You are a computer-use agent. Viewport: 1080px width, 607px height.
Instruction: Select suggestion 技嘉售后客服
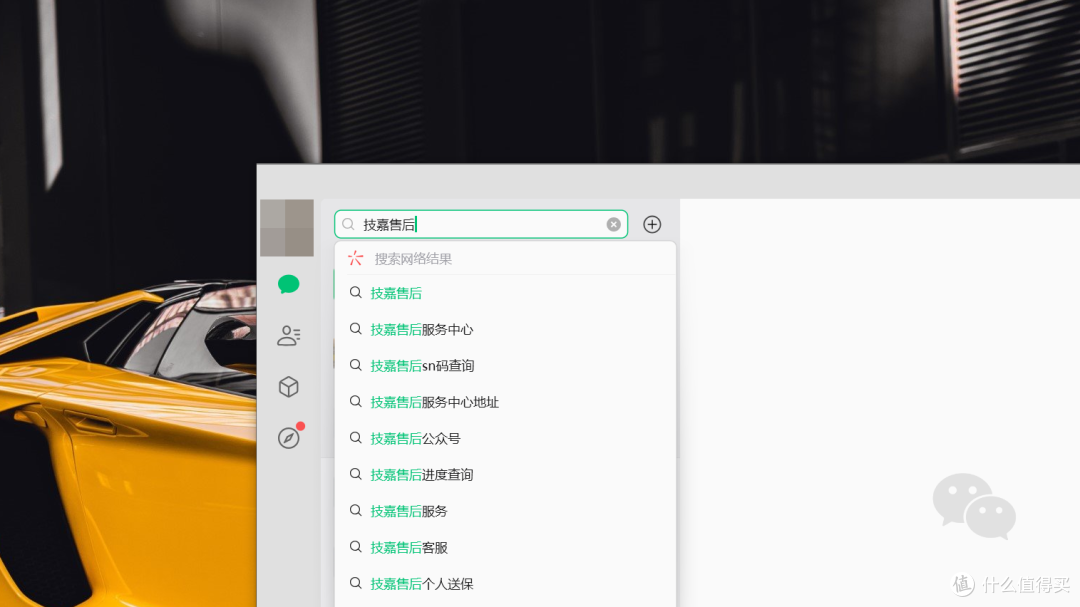(506, 548)
